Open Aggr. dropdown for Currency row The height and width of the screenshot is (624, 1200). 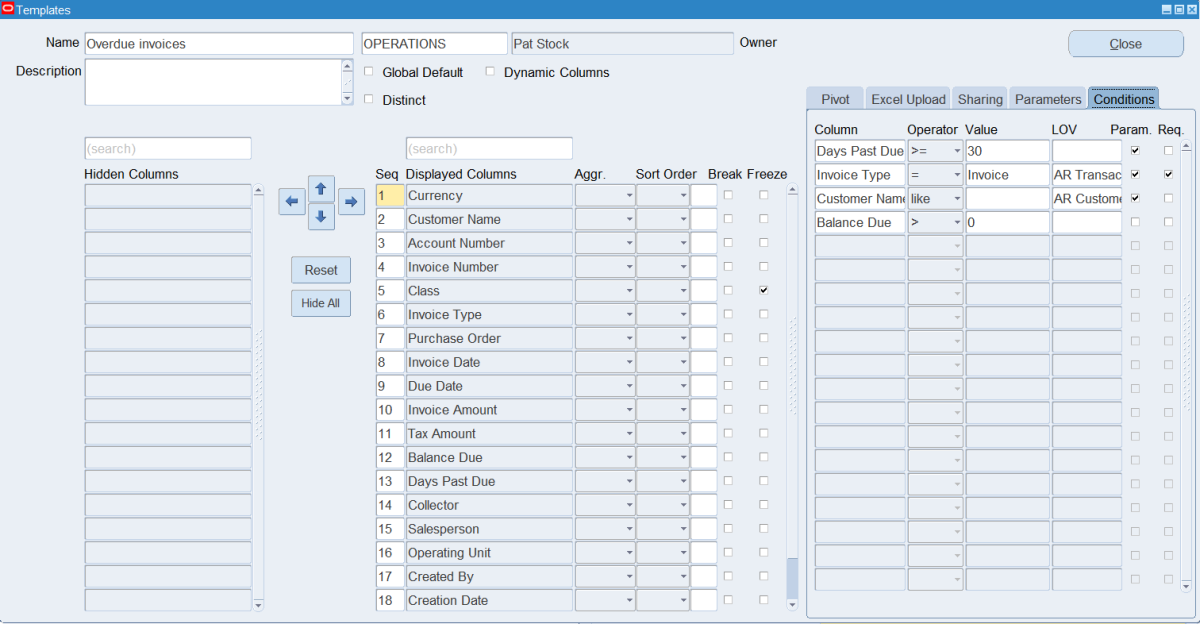tap(629, 196)
